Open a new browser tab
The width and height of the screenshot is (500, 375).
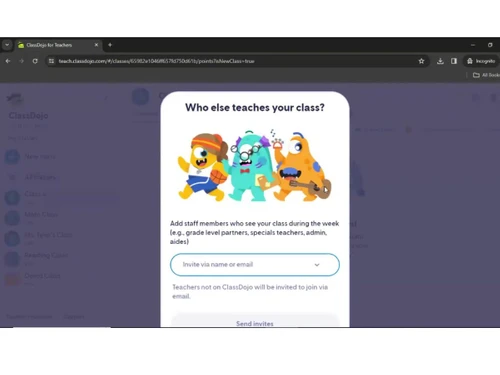pyautogui.click(x=110, y=45)
